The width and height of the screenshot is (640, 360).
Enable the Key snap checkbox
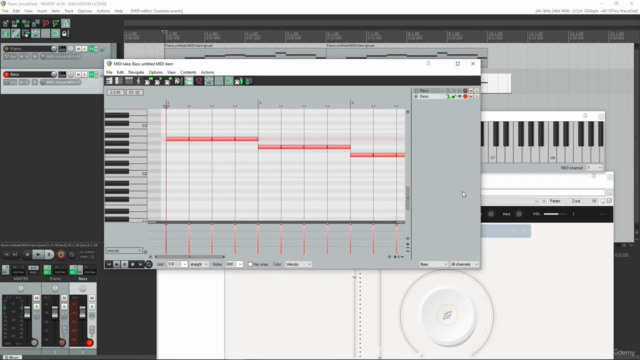250,264
